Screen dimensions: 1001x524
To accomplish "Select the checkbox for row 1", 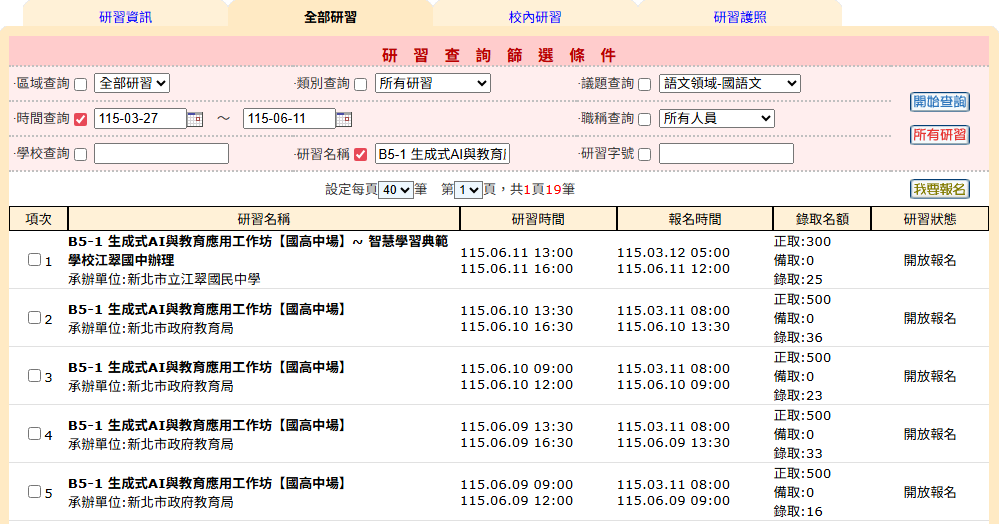I will click(34, 260).
